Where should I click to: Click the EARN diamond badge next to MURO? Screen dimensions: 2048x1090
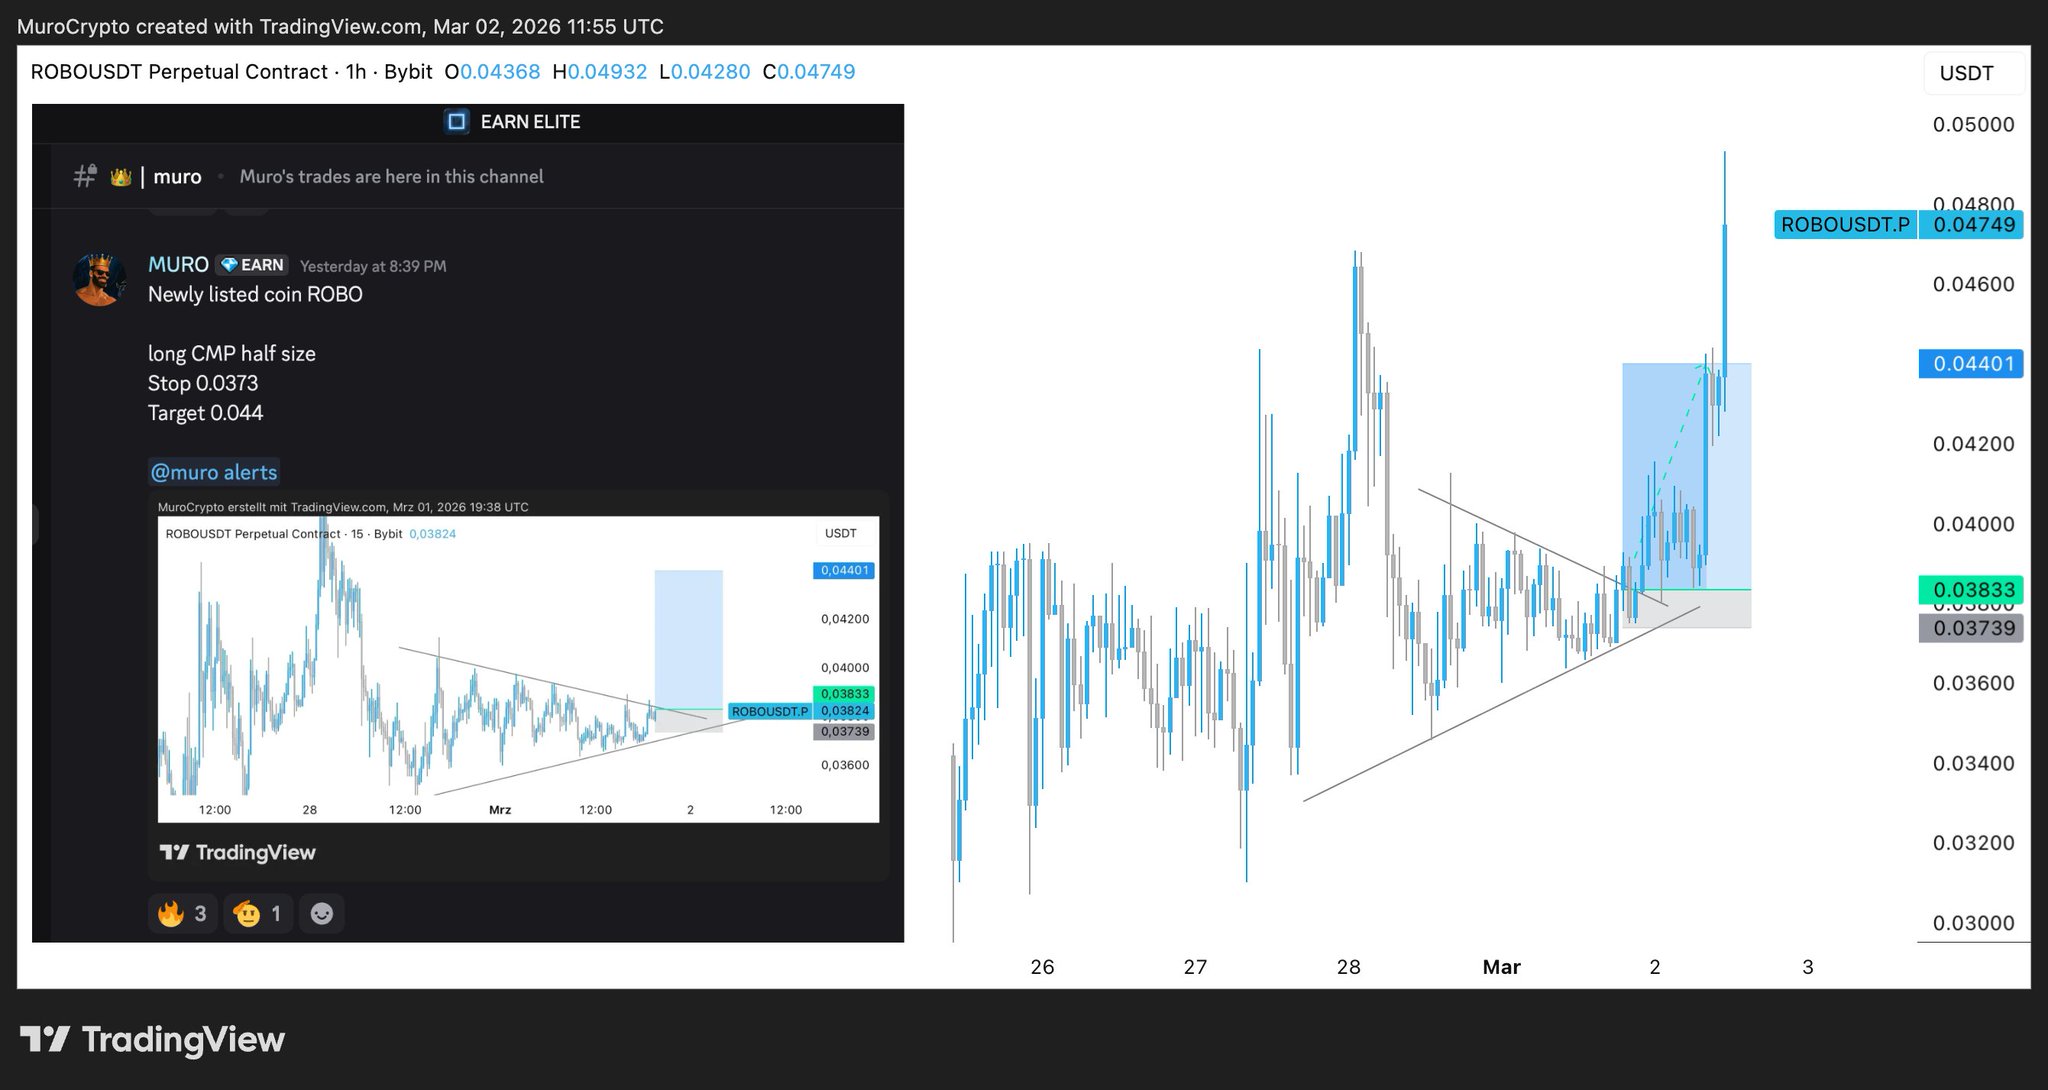coord(252,265)
